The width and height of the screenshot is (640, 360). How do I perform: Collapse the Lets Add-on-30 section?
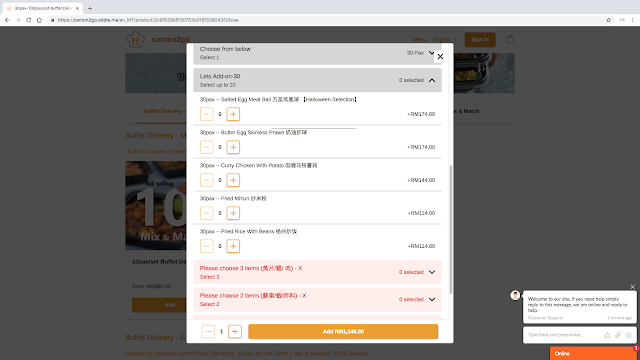click(317, 80)
